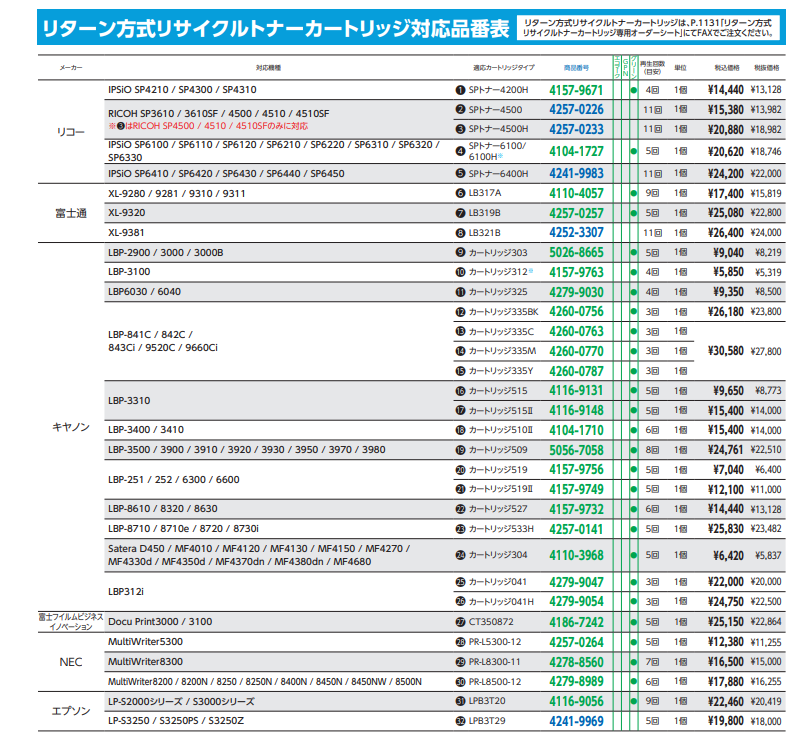Viewport: 793px width, 740px height.
Task: Click product number 4241-9969
Action: 576,721
